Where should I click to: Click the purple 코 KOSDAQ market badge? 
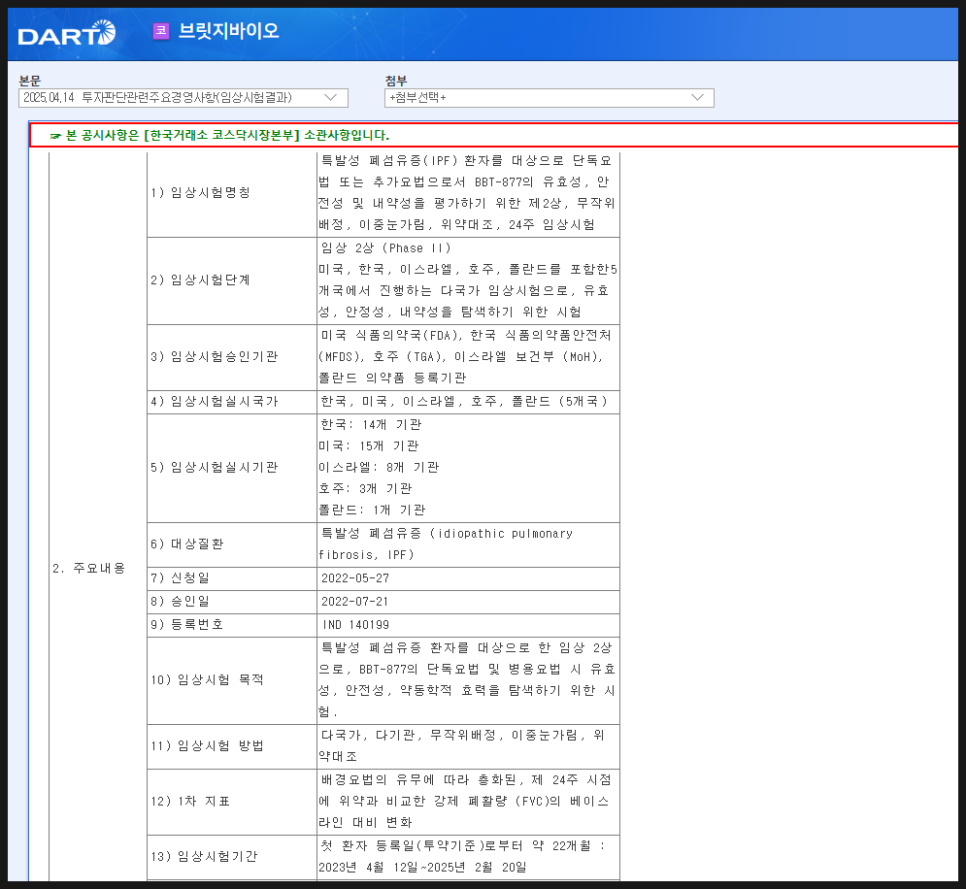[x=161, y=30]
